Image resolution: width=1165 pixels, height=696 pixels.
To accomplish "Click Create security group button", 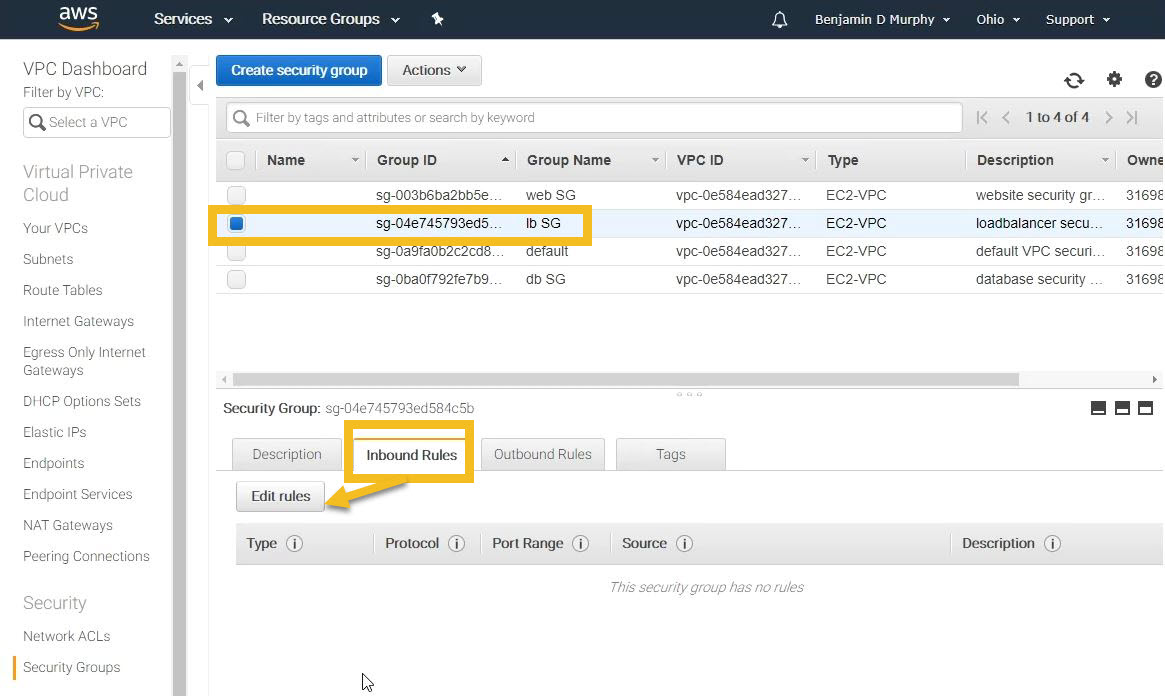I will 299,70.
